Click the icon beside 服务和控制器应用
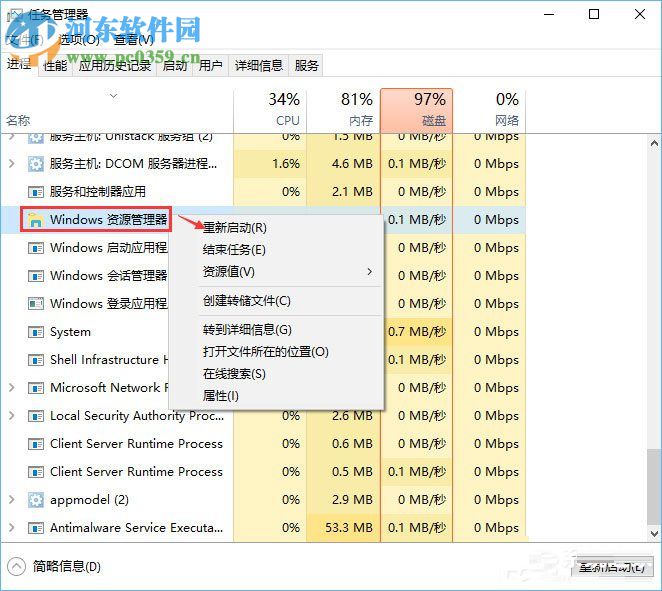The image size is (662, 591). click(x=35, y=192)
